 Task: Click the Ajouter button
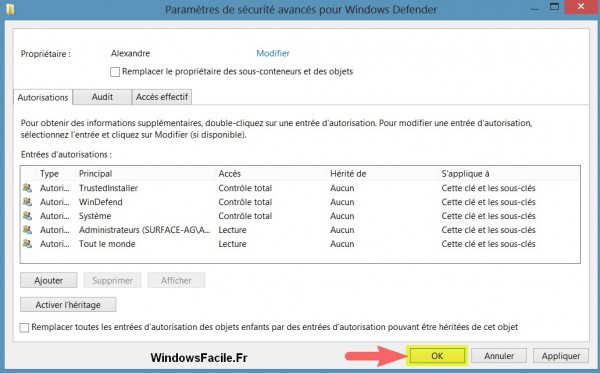click(49, 280)
